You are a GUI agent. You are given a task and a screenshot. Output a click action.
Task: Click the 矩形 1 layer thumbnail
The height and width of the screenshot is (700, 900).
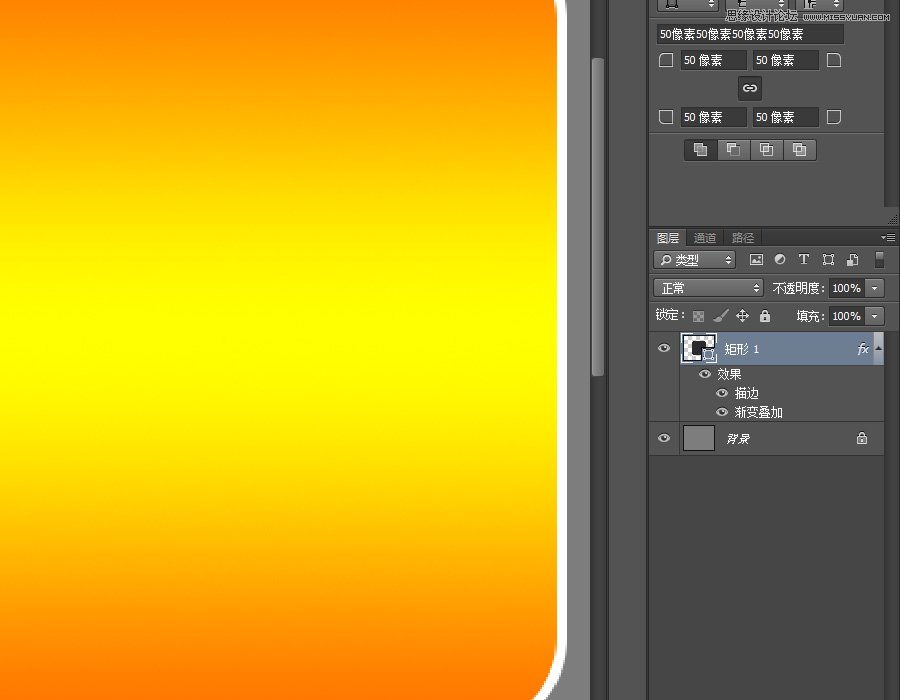pyautogui.click(x=699, y=348)
